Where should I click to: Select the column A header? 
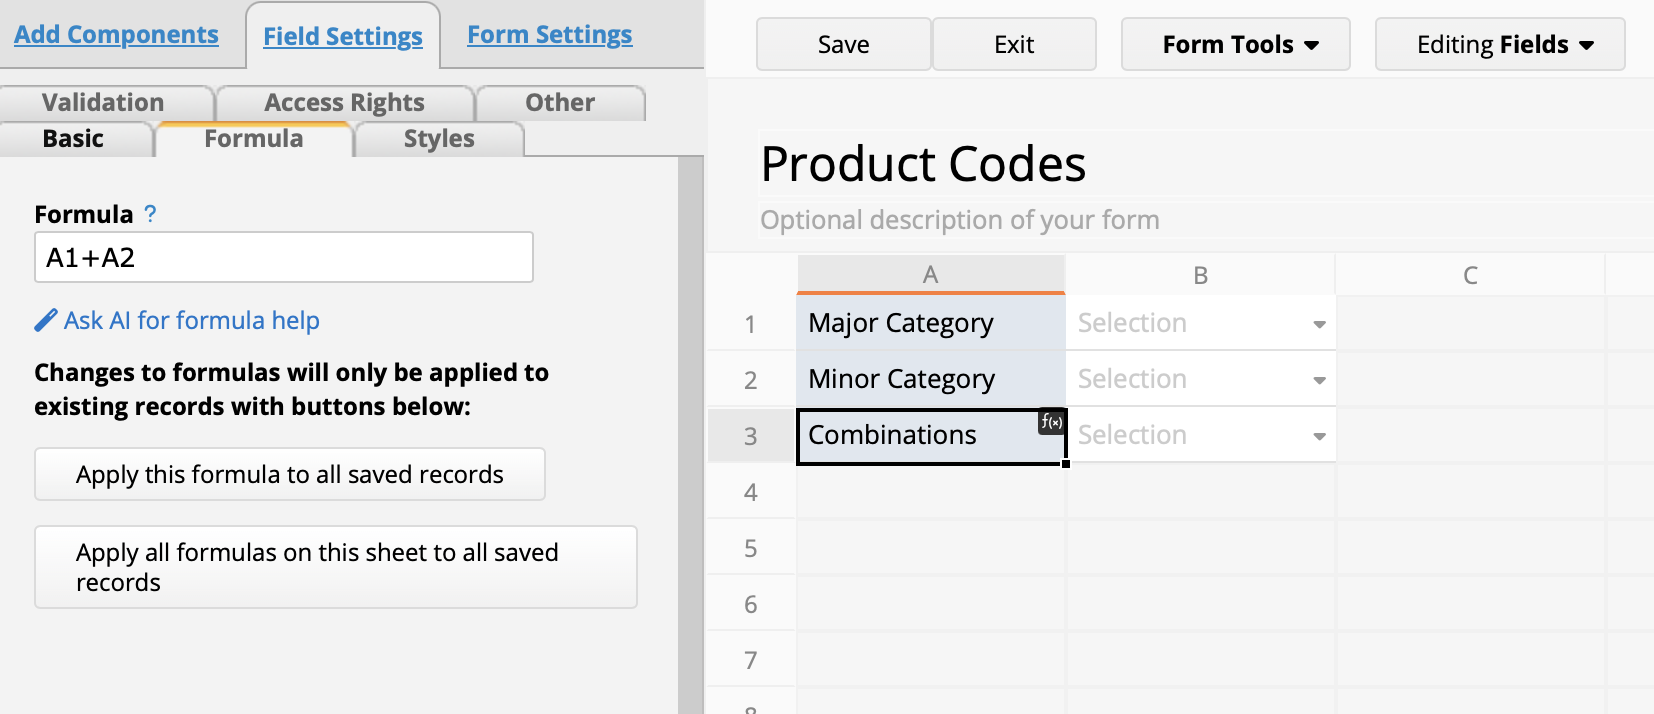point(930,275)
